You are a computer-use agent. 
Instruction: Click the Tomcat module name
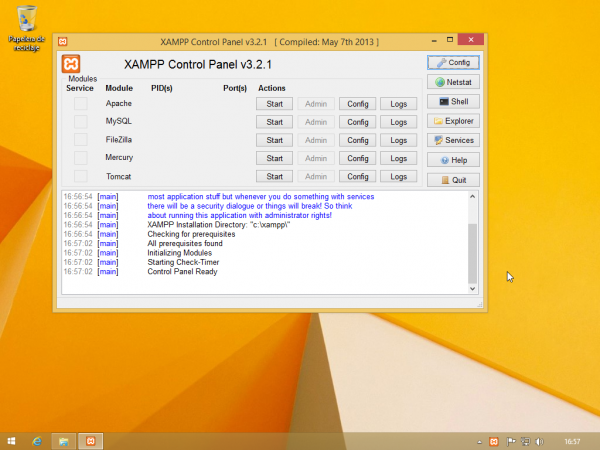[119, 176]
